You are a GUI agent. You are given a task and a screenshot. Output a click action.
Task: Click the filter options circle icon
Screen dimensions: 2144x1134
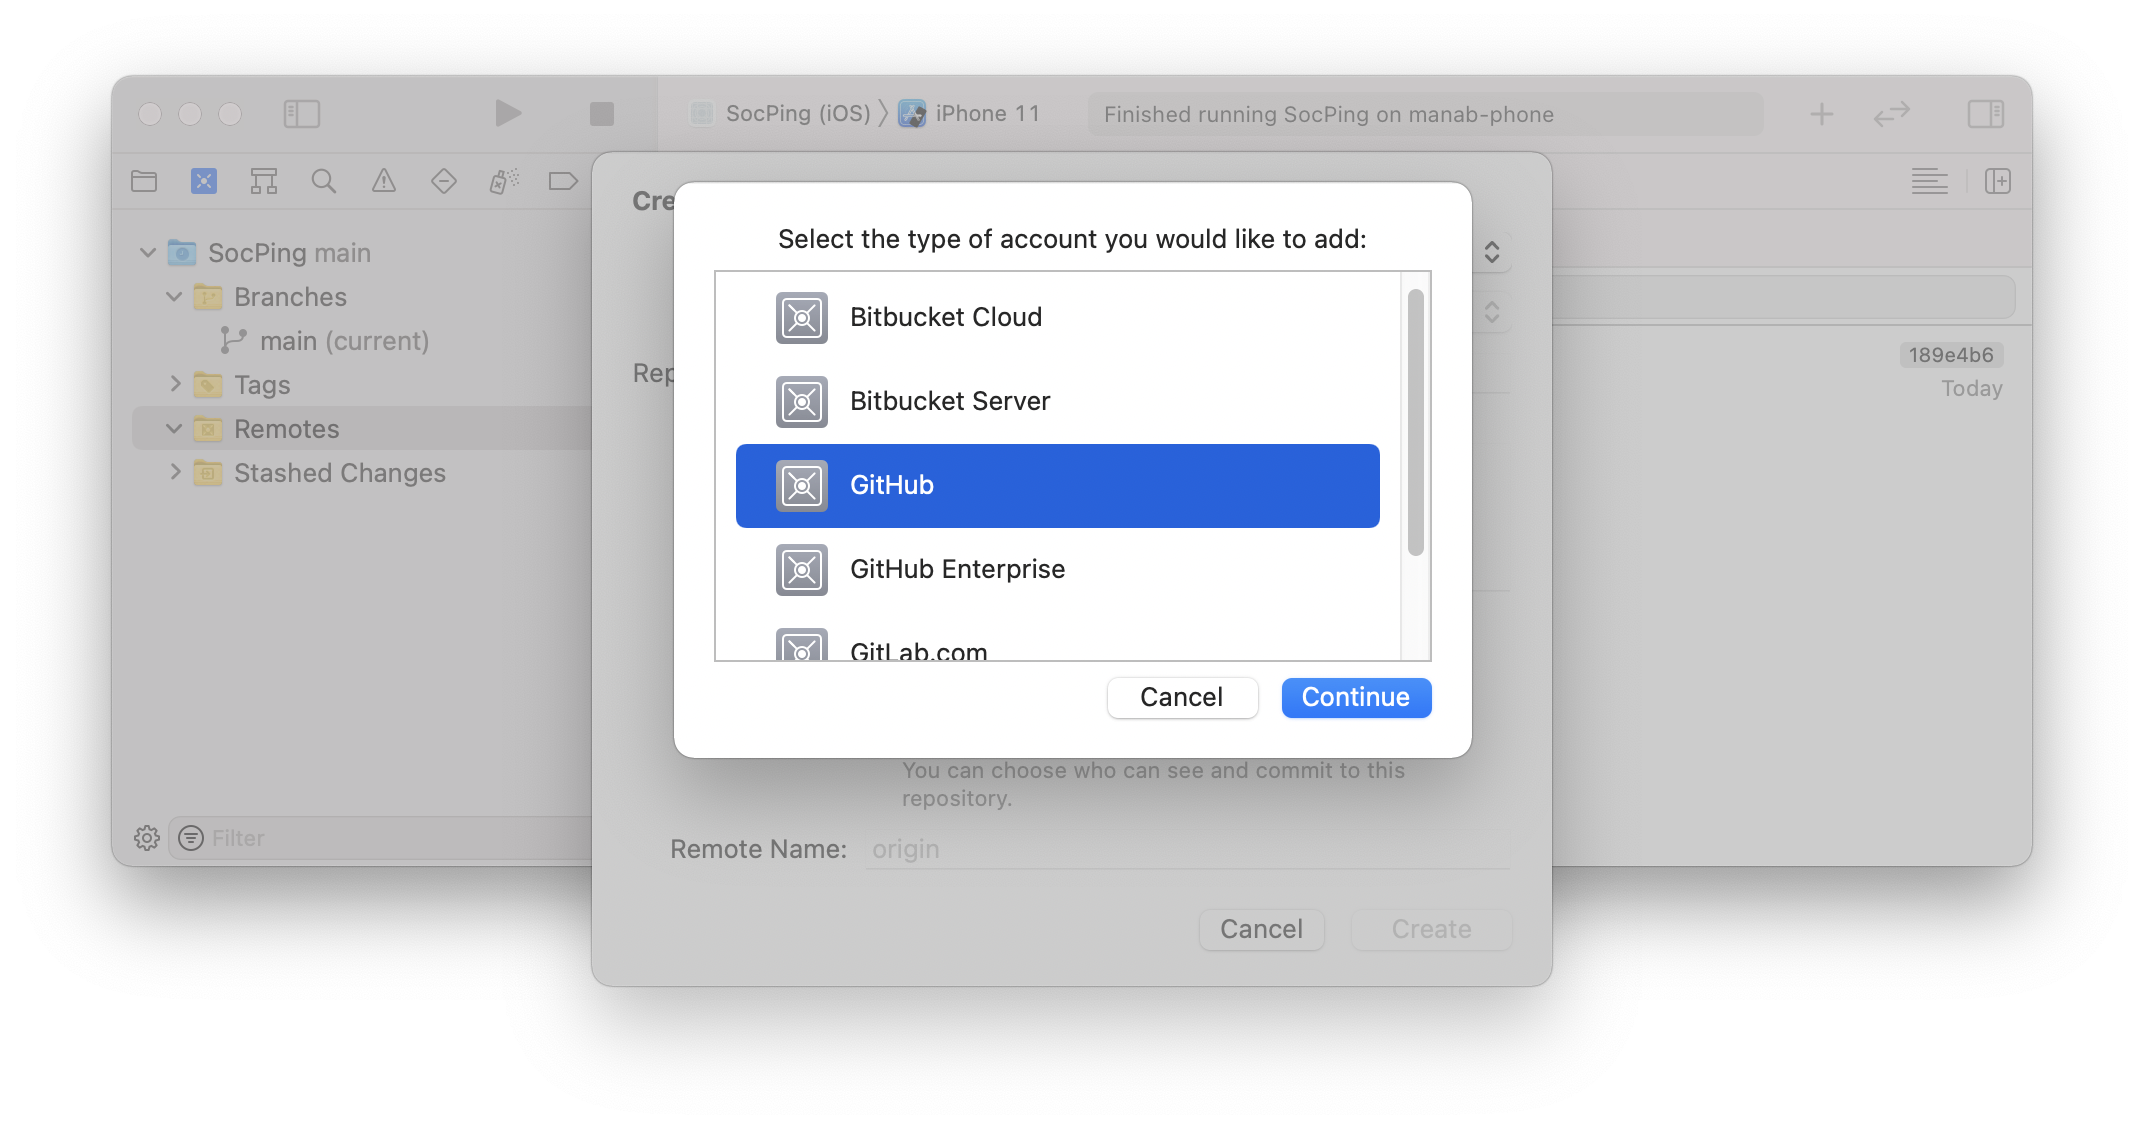(x=191, y=838)
